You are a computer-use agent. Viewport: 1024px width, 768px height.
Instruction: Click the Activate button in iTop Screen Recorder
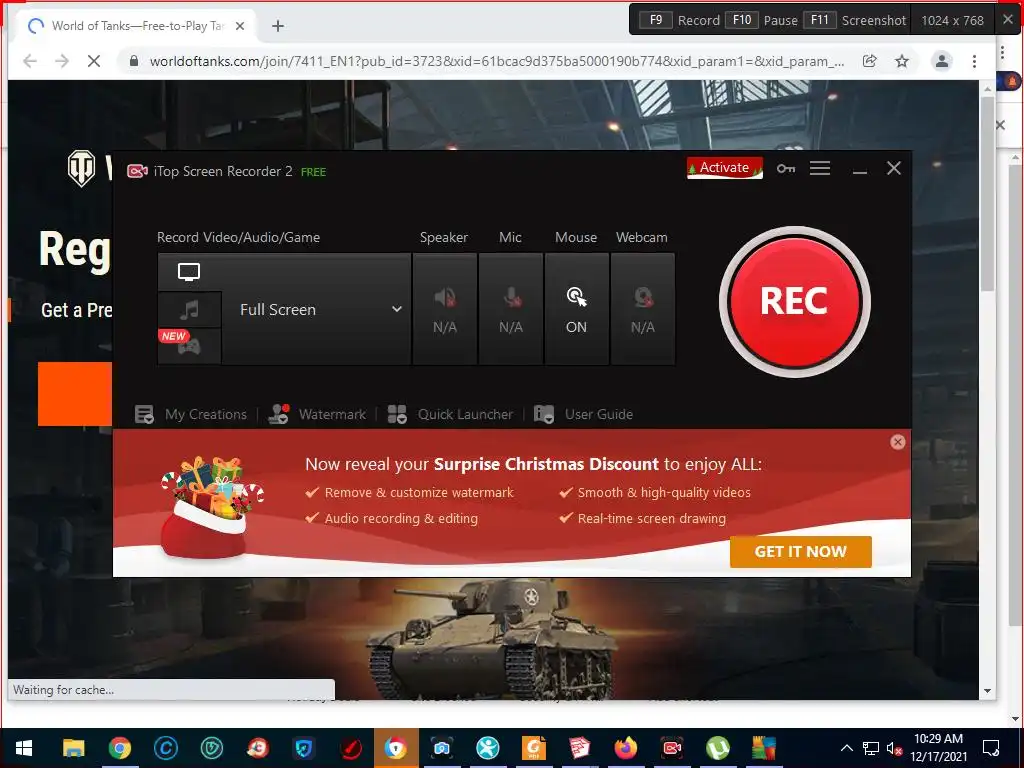coord(724,168)
